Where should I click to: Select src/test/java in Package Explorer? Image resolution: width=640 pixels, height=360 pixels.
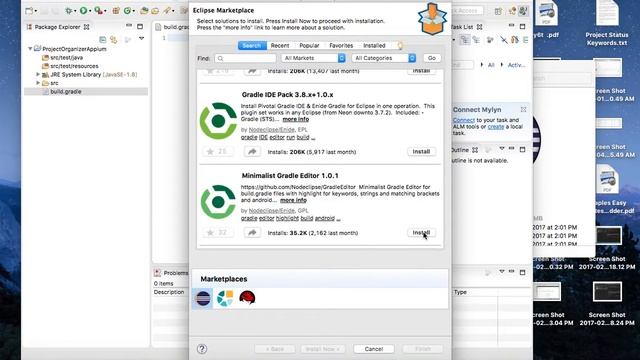click(67, 58)
